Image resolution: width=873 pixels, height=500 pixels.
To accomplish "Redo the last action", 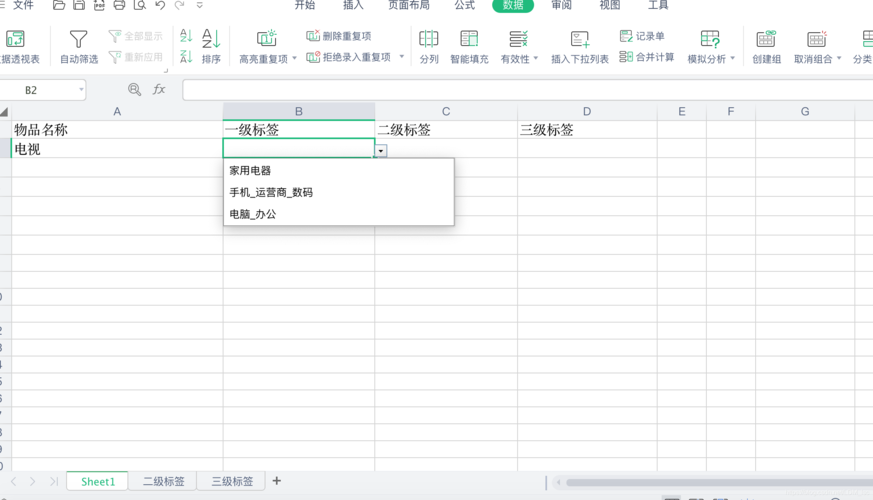I will click(179, 6).
